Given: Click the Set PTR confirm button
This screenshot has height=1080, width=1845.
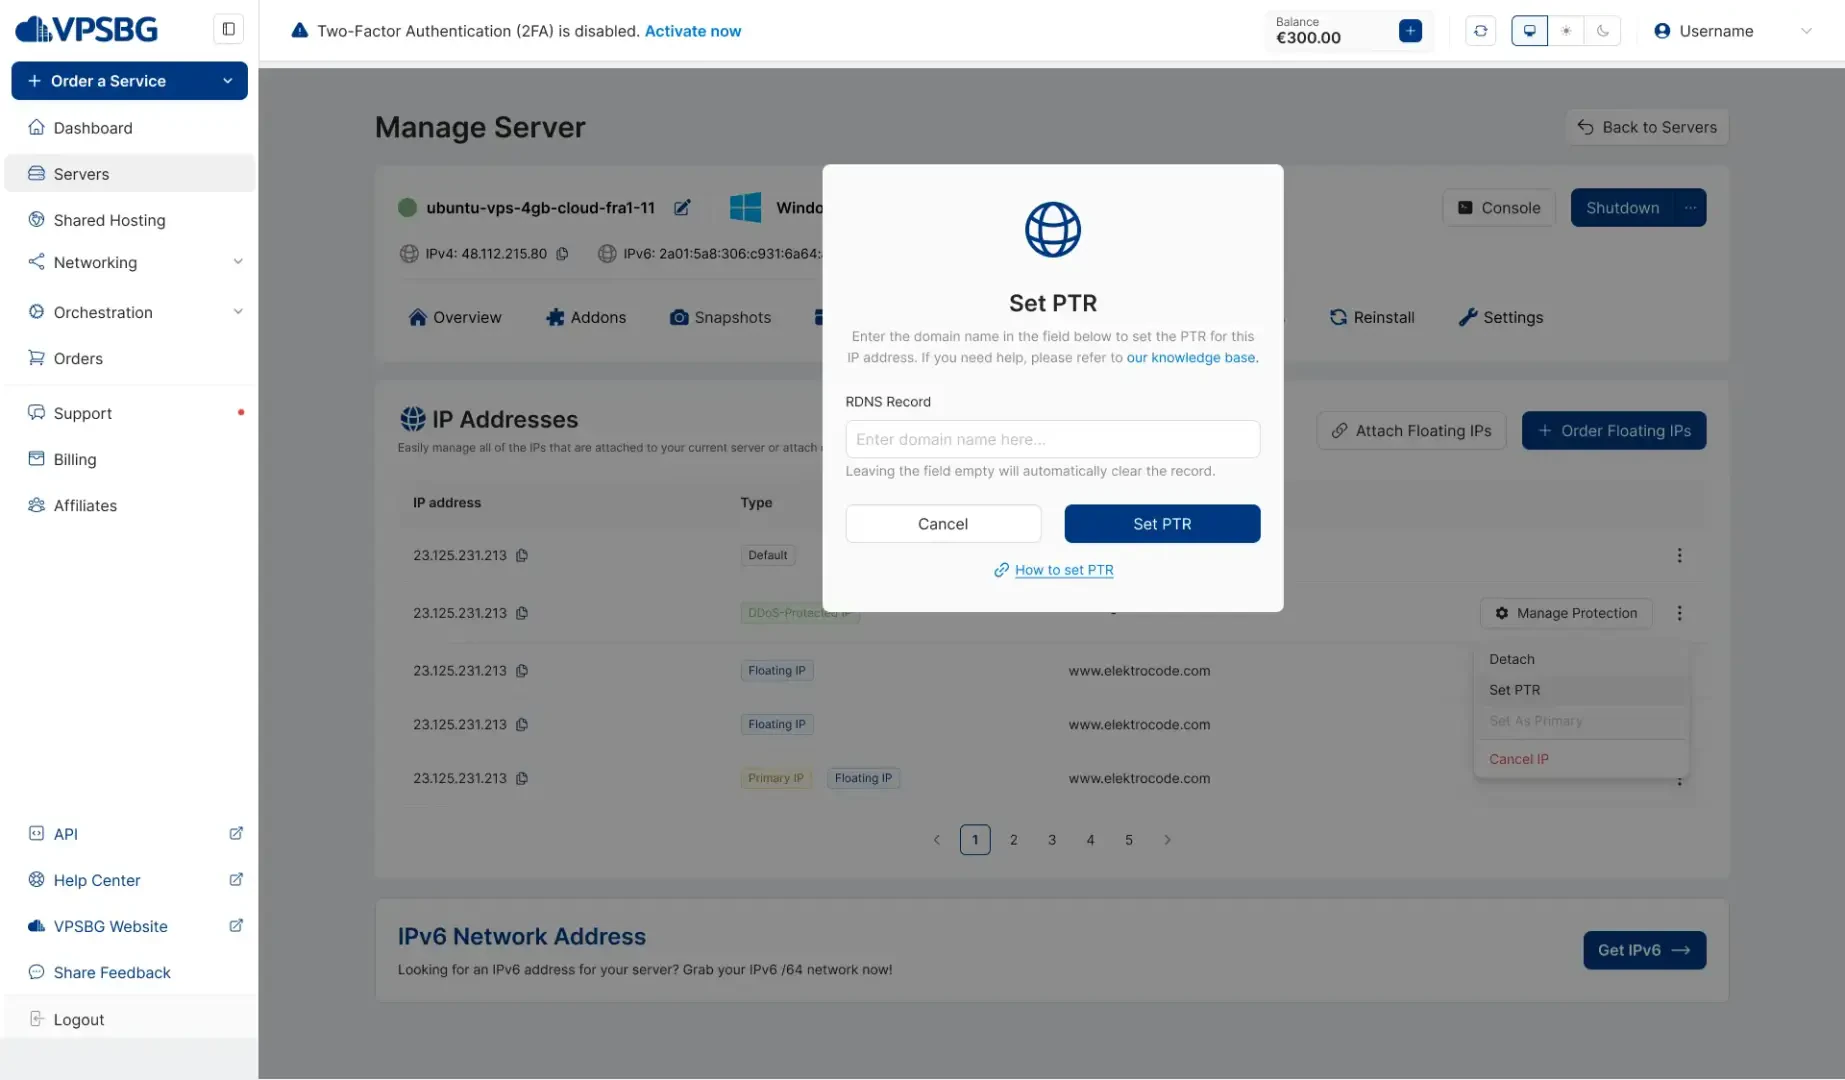Looking at the screenshot, I should [1161, 524].
